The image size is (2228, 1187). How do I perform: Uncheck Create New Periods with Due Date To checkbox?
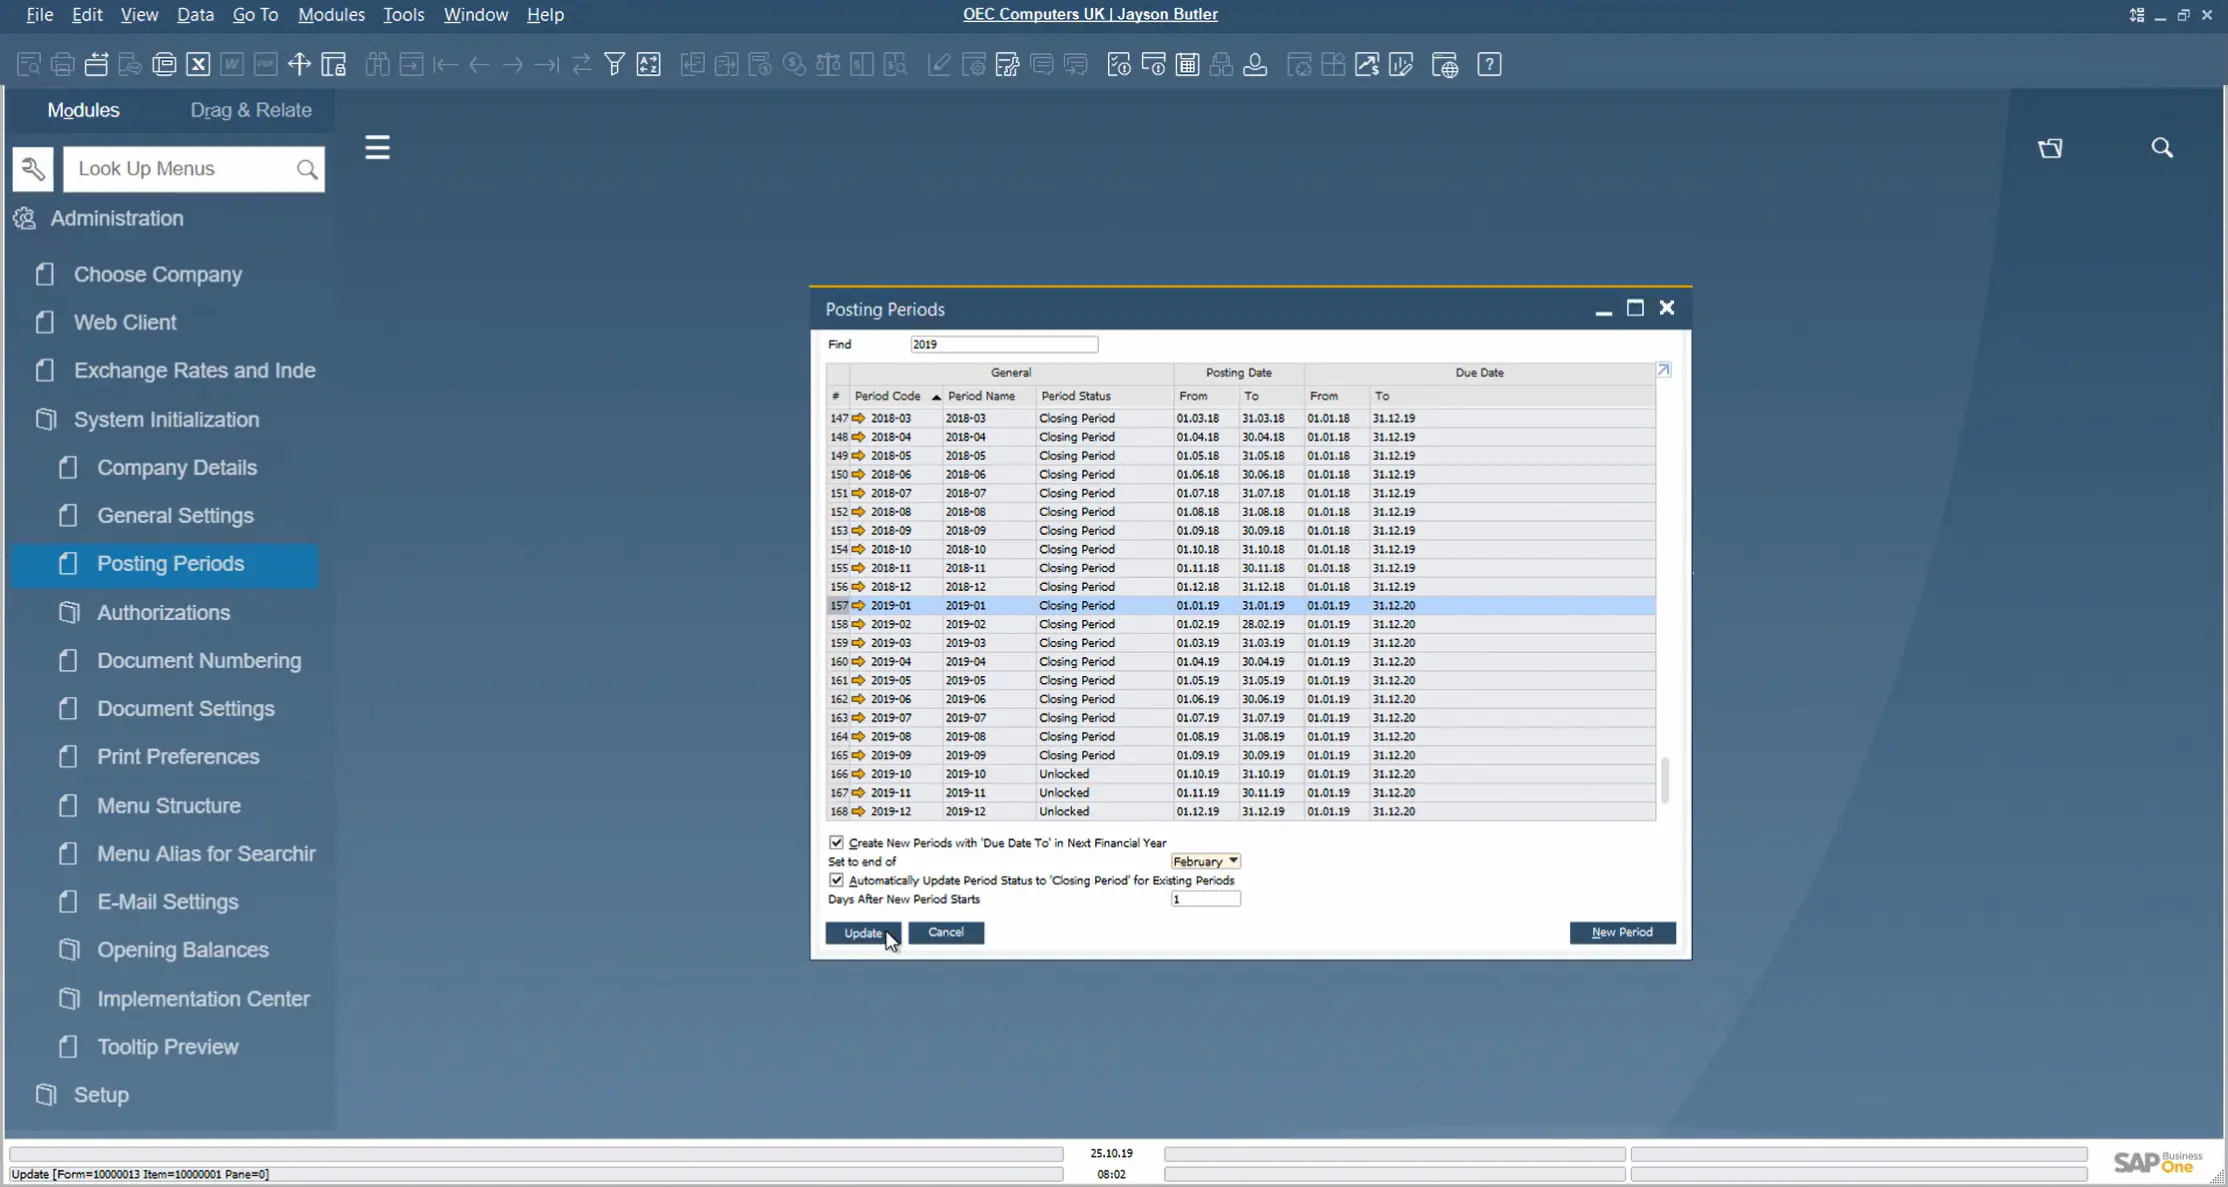point(836,843)
